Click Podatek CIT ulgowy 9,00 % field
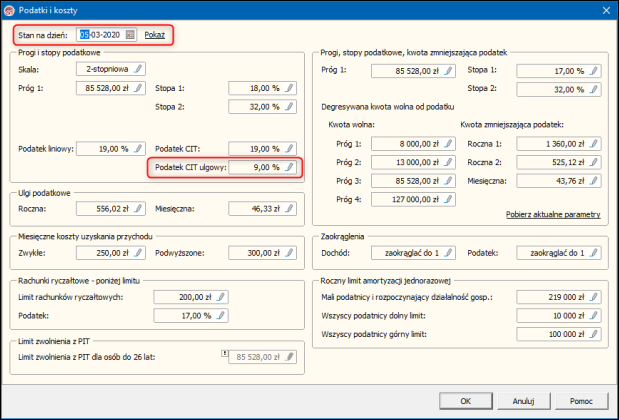The height and width of the screenshot is (420, 619). tap(263, 167)
